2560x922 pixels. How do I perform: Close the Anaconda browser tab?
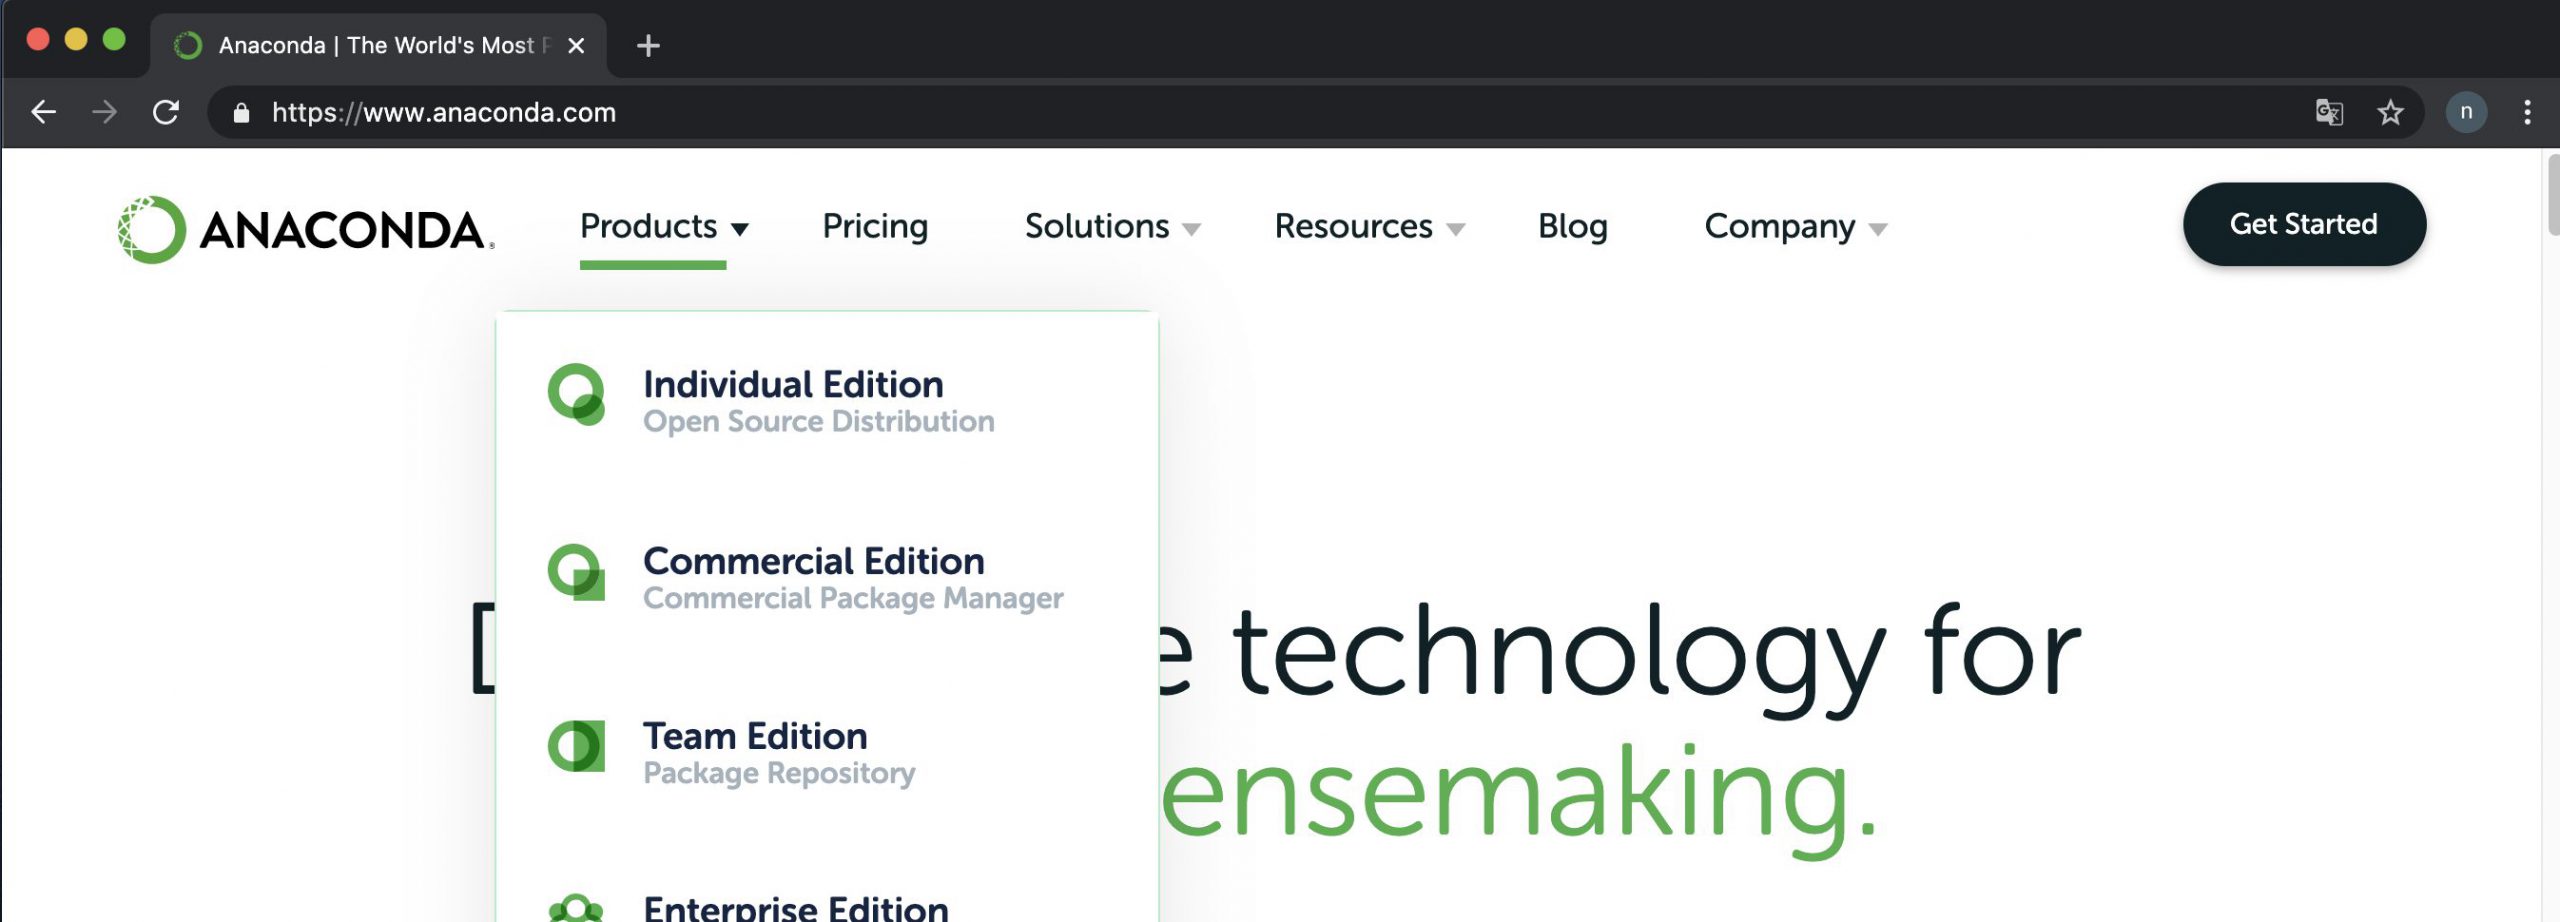tap(576, 46)
